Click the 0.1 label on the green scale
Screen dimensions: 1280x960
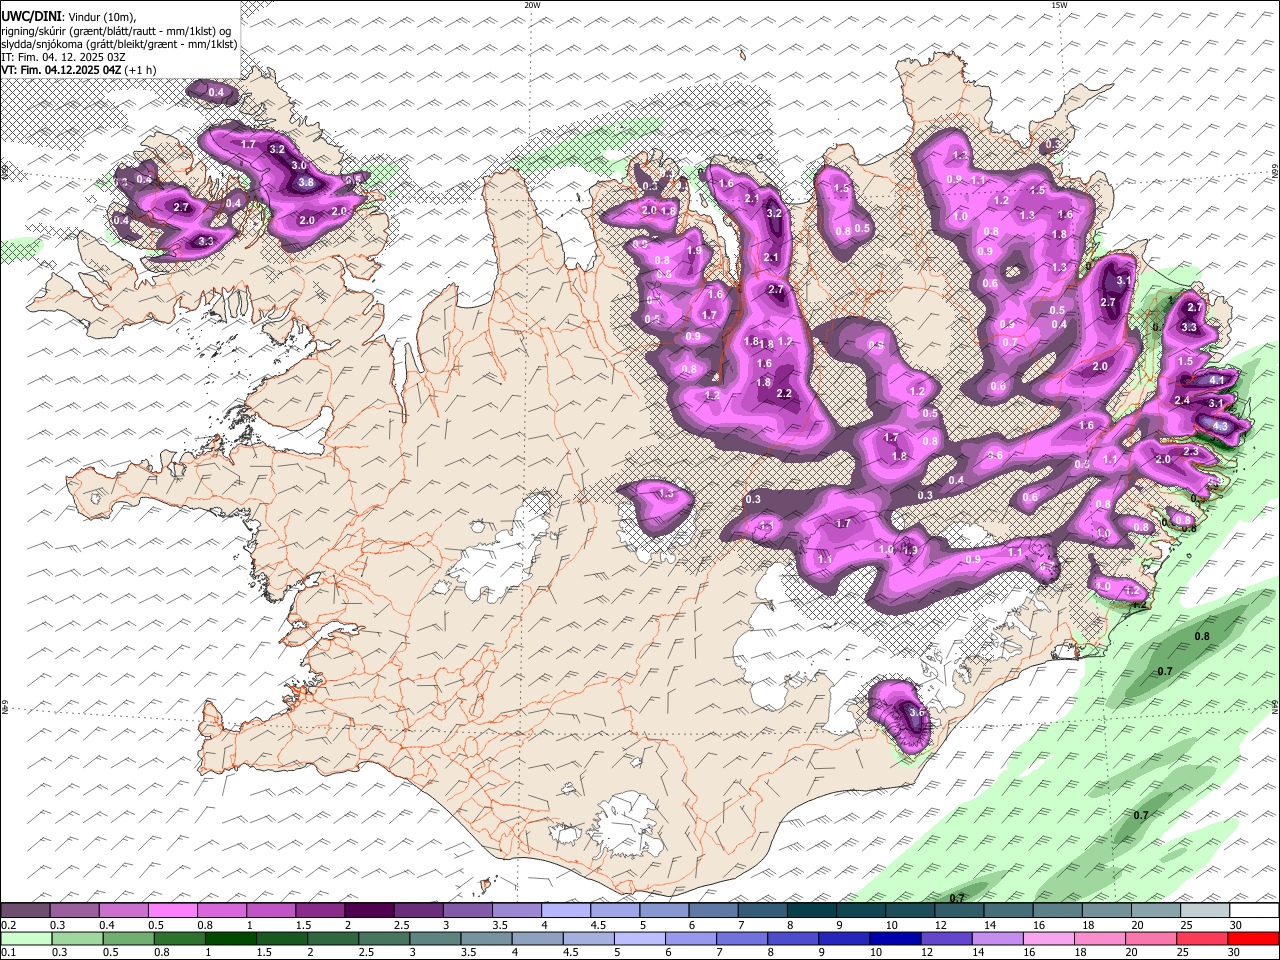tap(8, 952)
